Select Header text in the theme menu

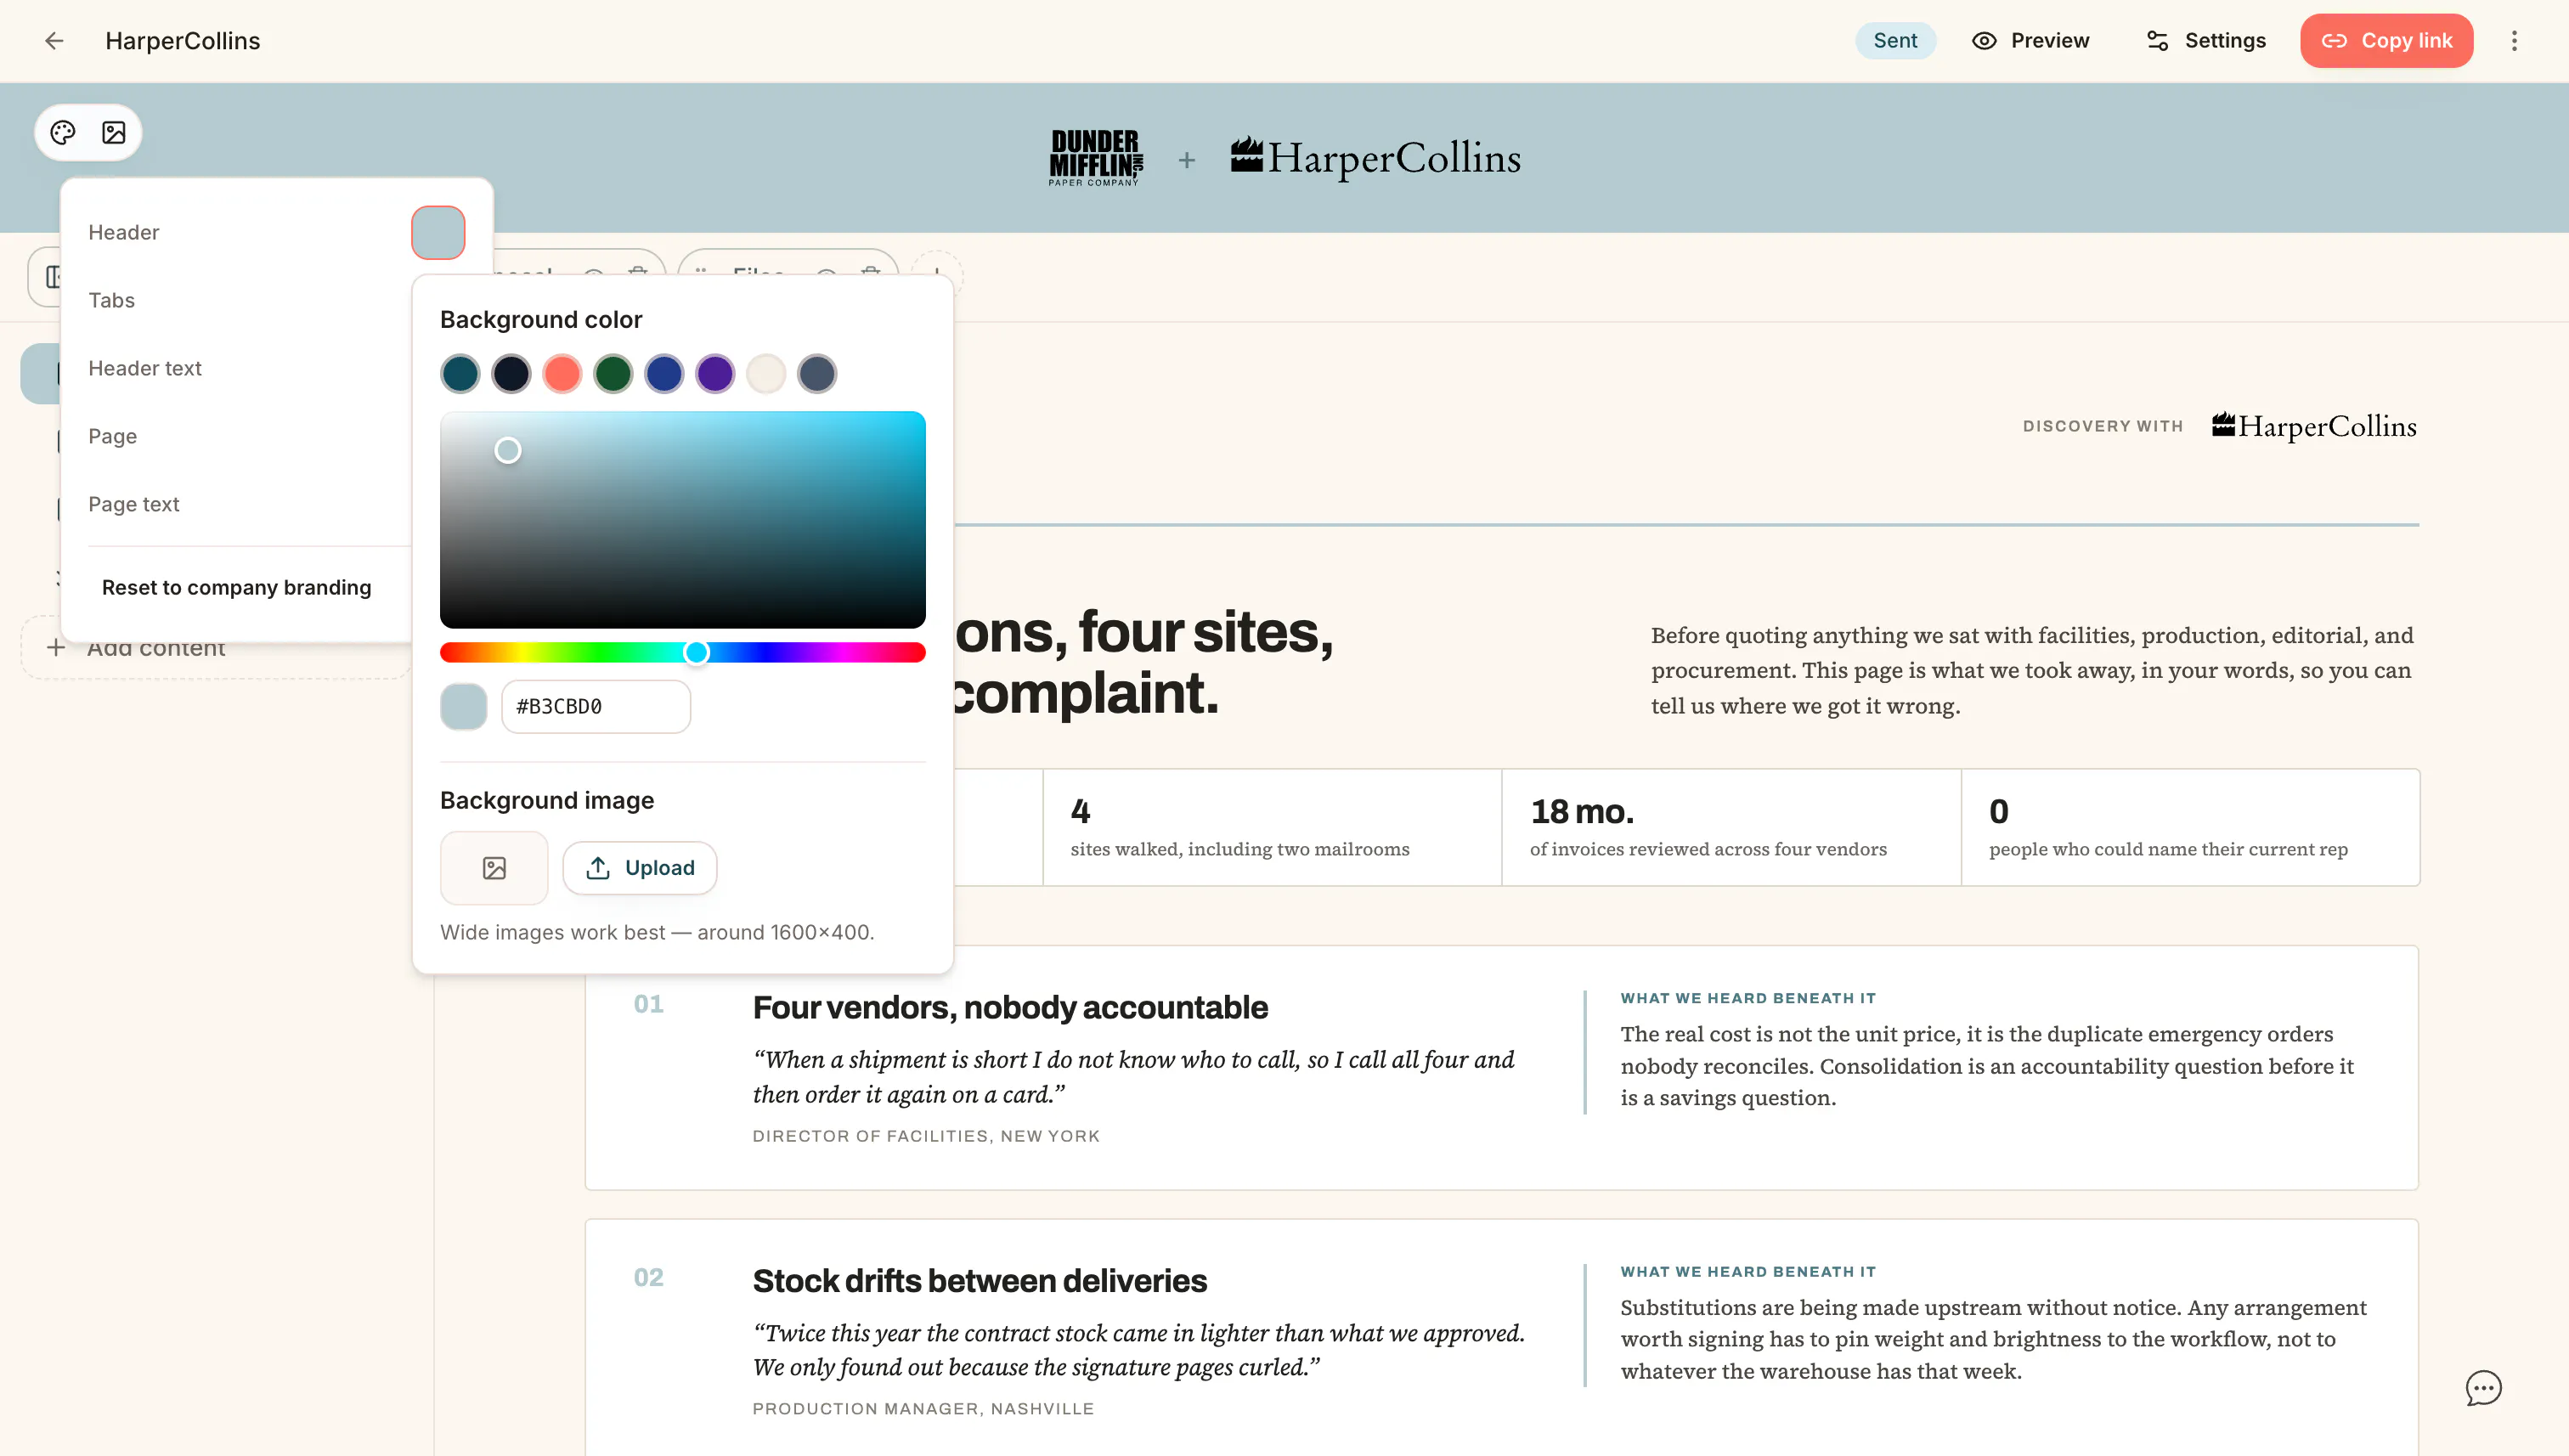pos(145,369)
